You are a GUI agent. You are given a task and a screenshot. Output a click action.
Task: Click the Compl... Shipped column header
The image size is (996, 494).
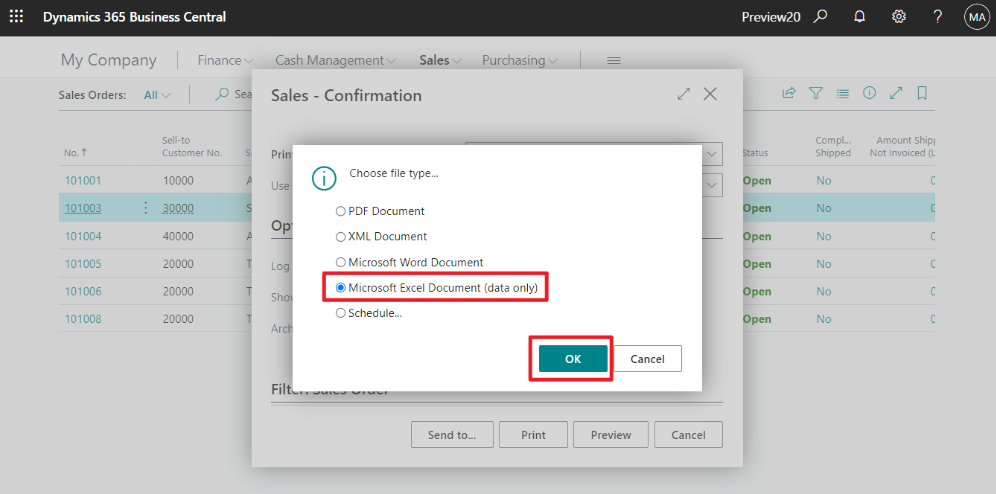pos(833,147)
